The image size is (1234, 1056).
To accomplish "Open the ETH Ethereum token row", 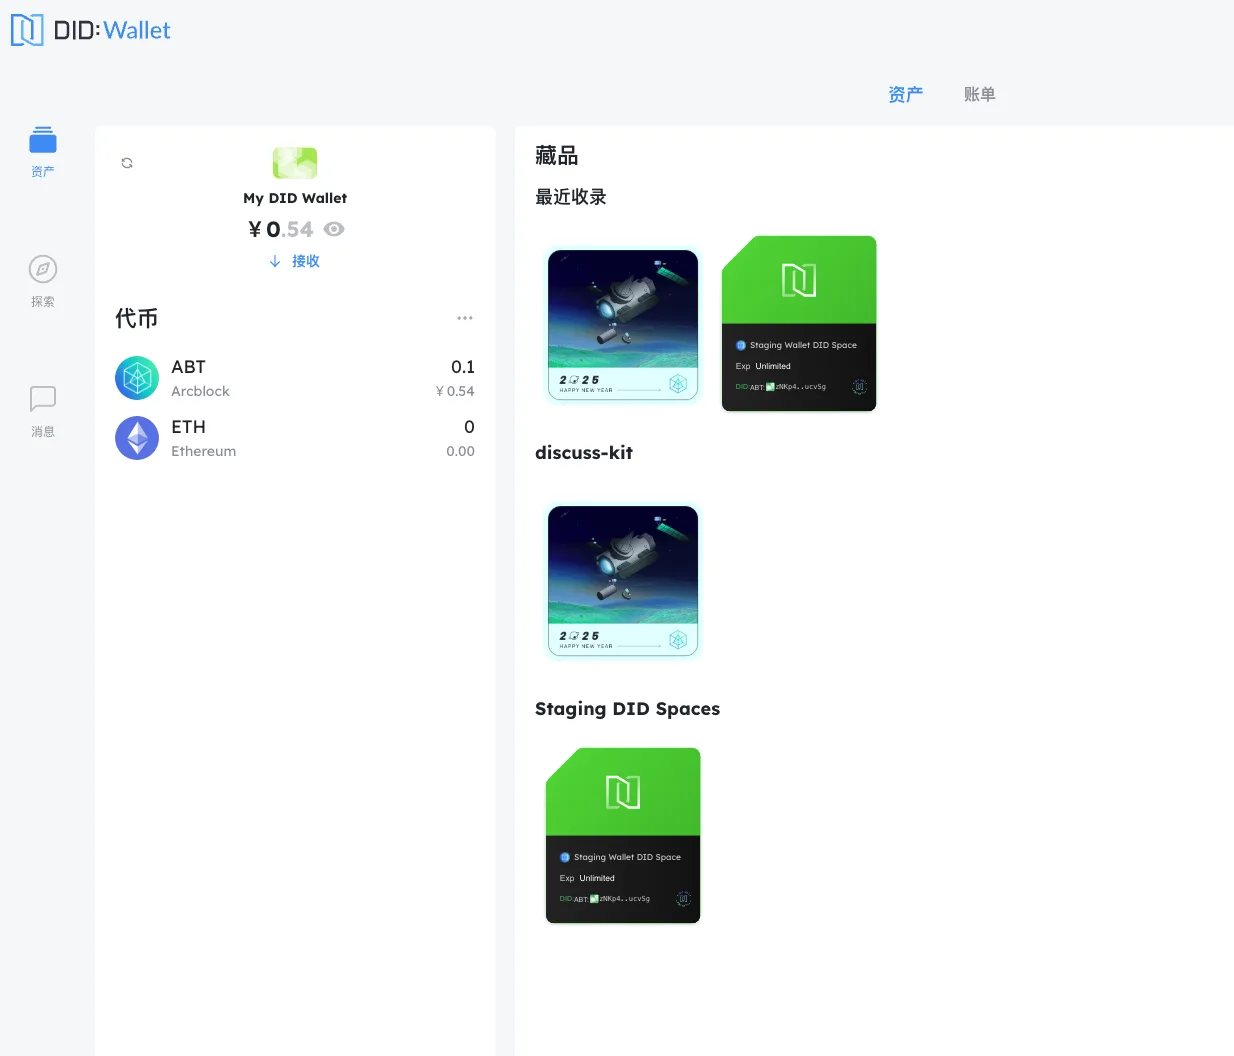I will point(295,438).
